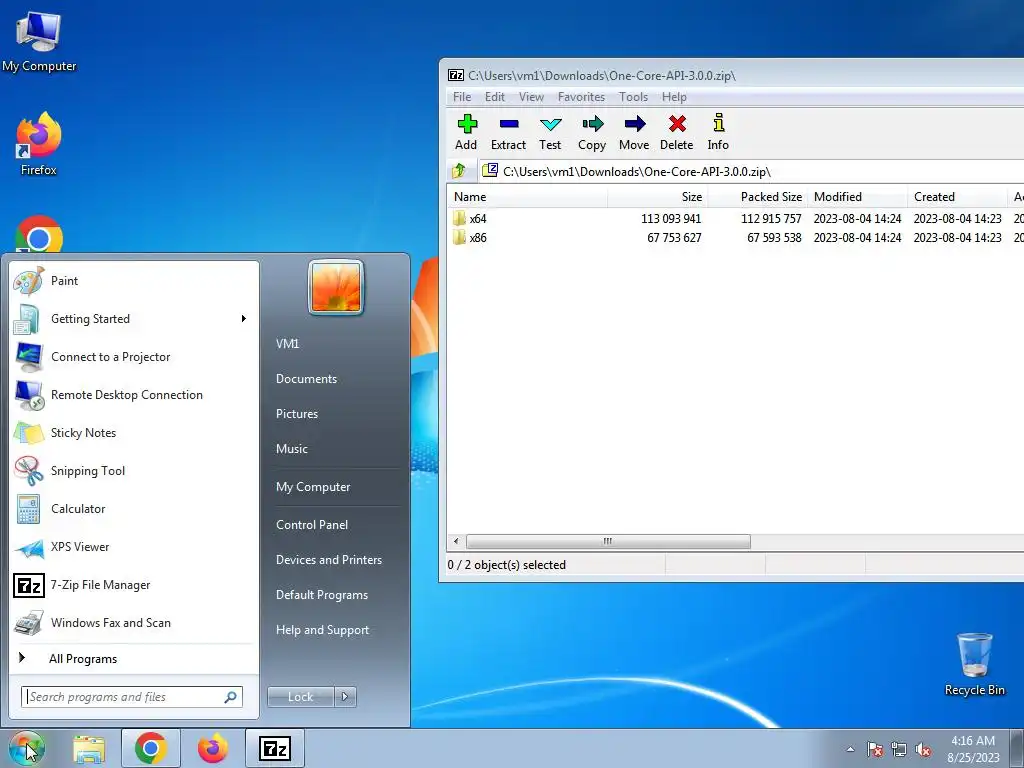
Task: Click the horizontal scrollbar thumb in 7-Zip
Action: click(608, 541)
